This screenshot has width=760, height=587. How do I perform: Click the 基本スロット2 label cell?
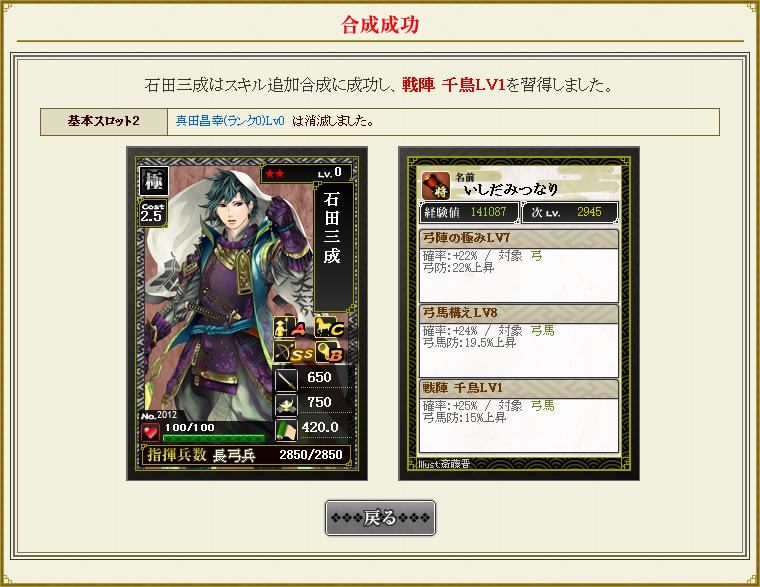(x=104, y=121)
